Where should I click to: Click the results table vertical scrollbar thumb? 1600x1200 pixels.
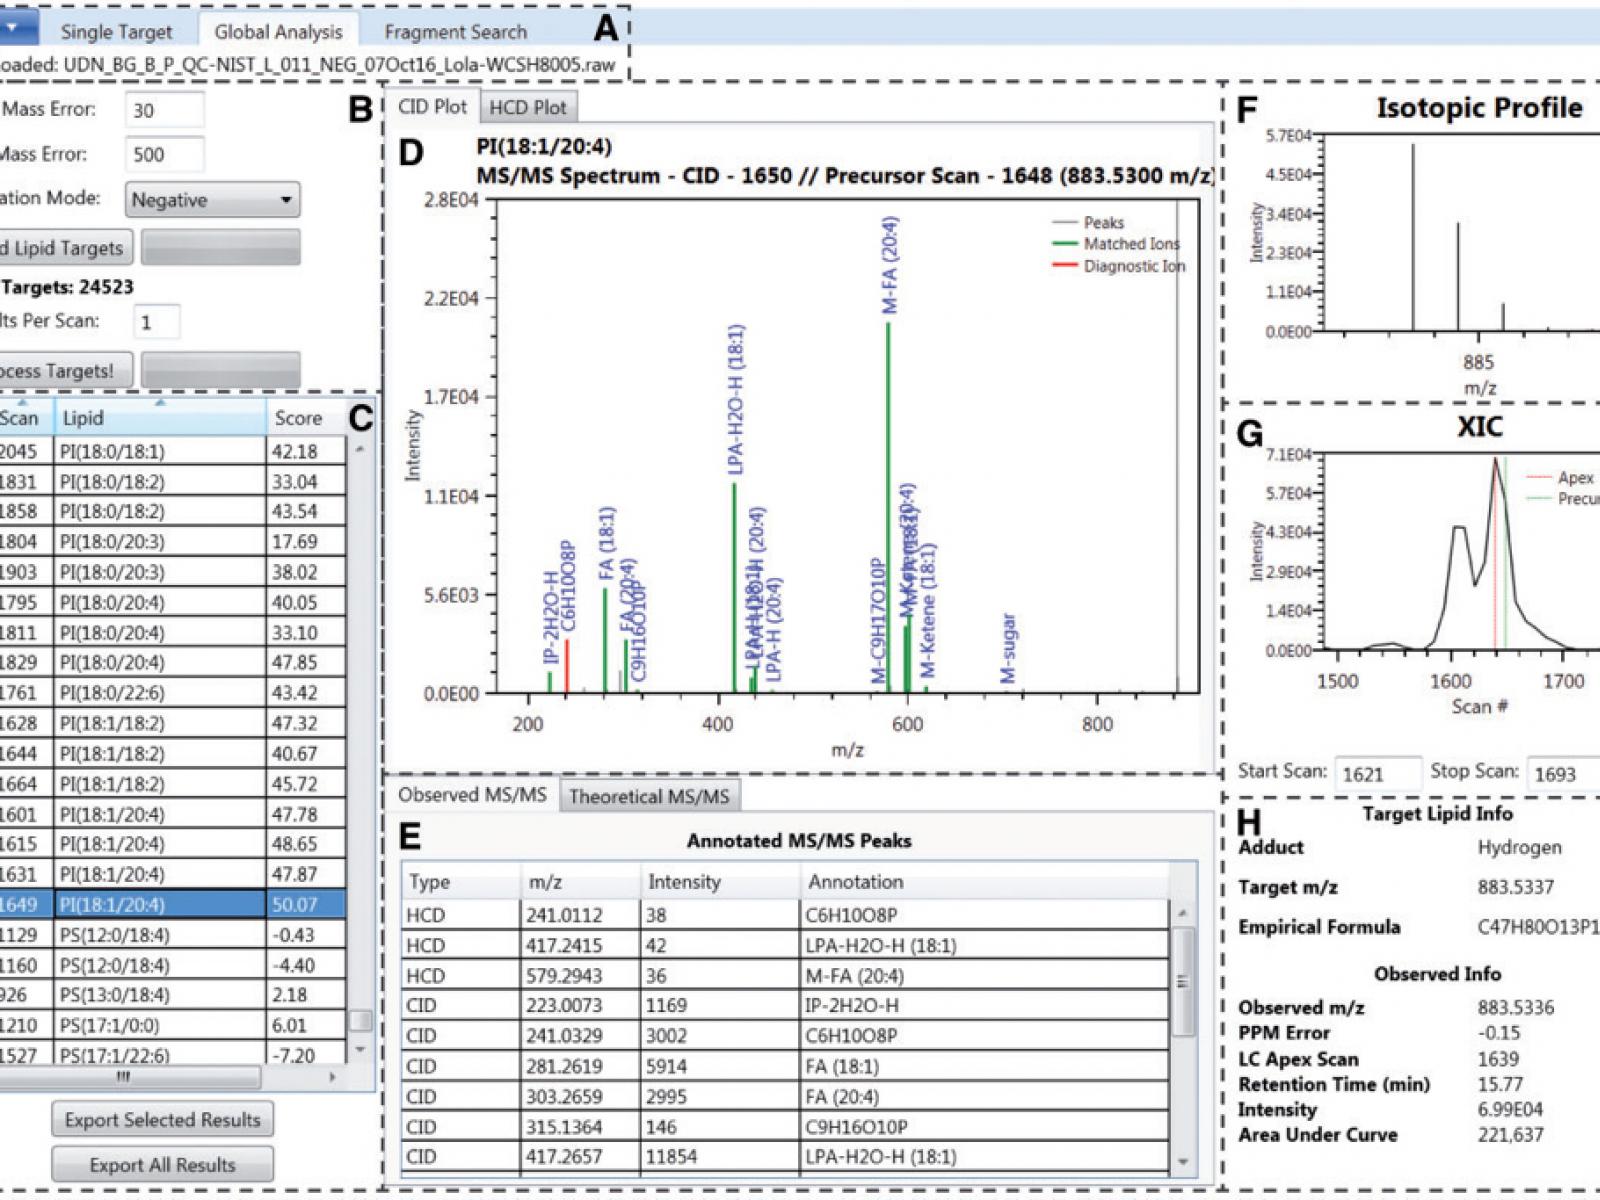coord(360,1021)
